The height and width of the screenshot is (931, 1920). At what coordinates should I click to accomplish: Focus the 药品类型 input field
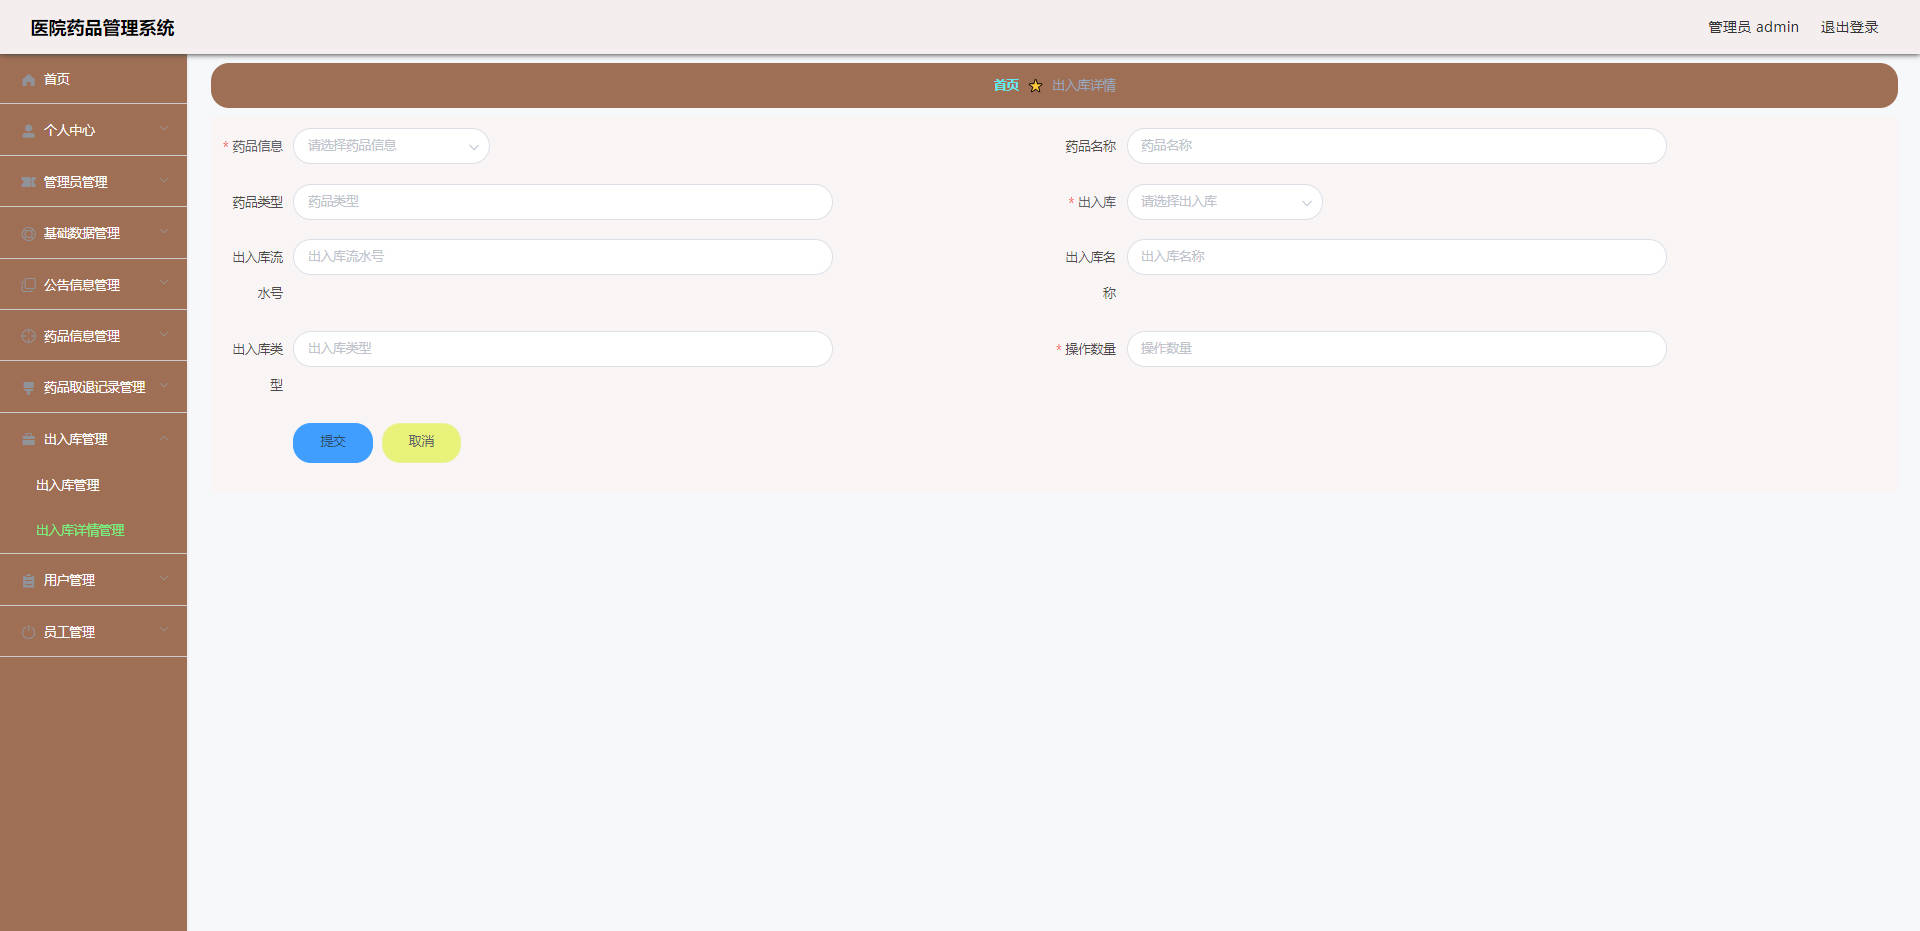click(x=563, y=202)
